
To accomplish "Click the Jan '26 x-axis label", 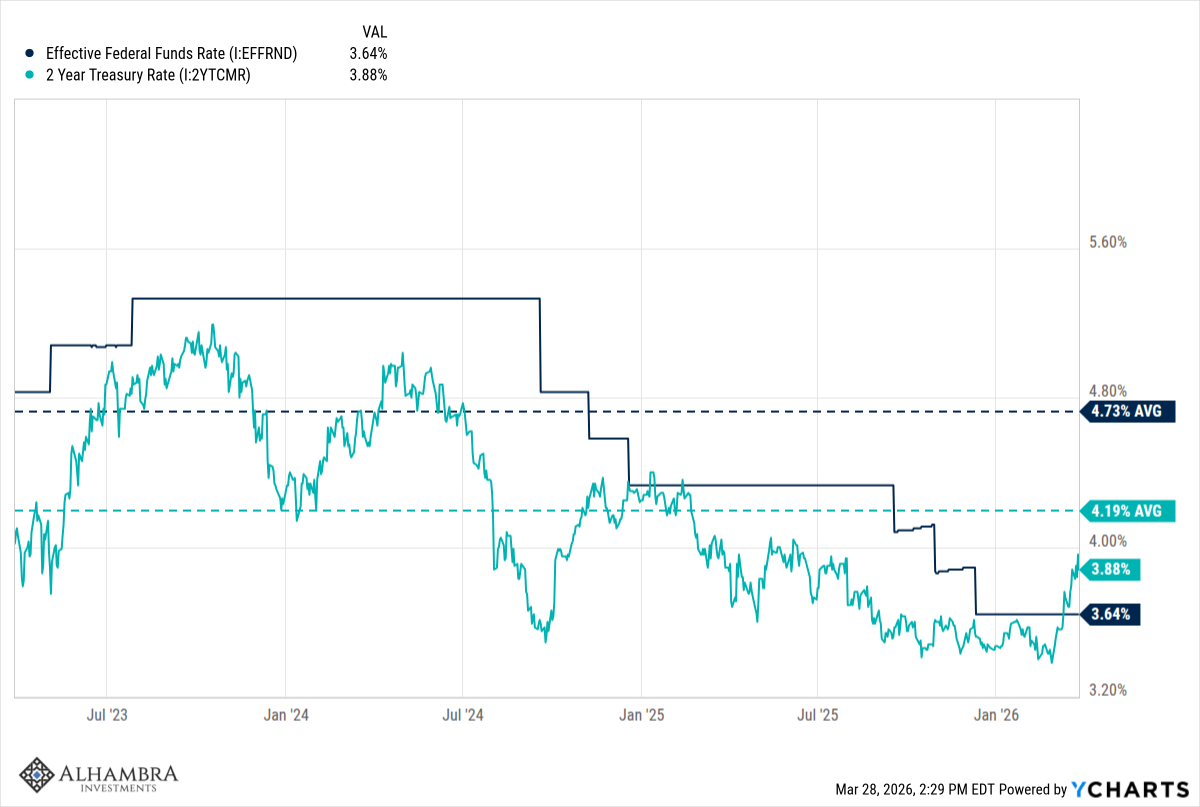I will [996, 715].
